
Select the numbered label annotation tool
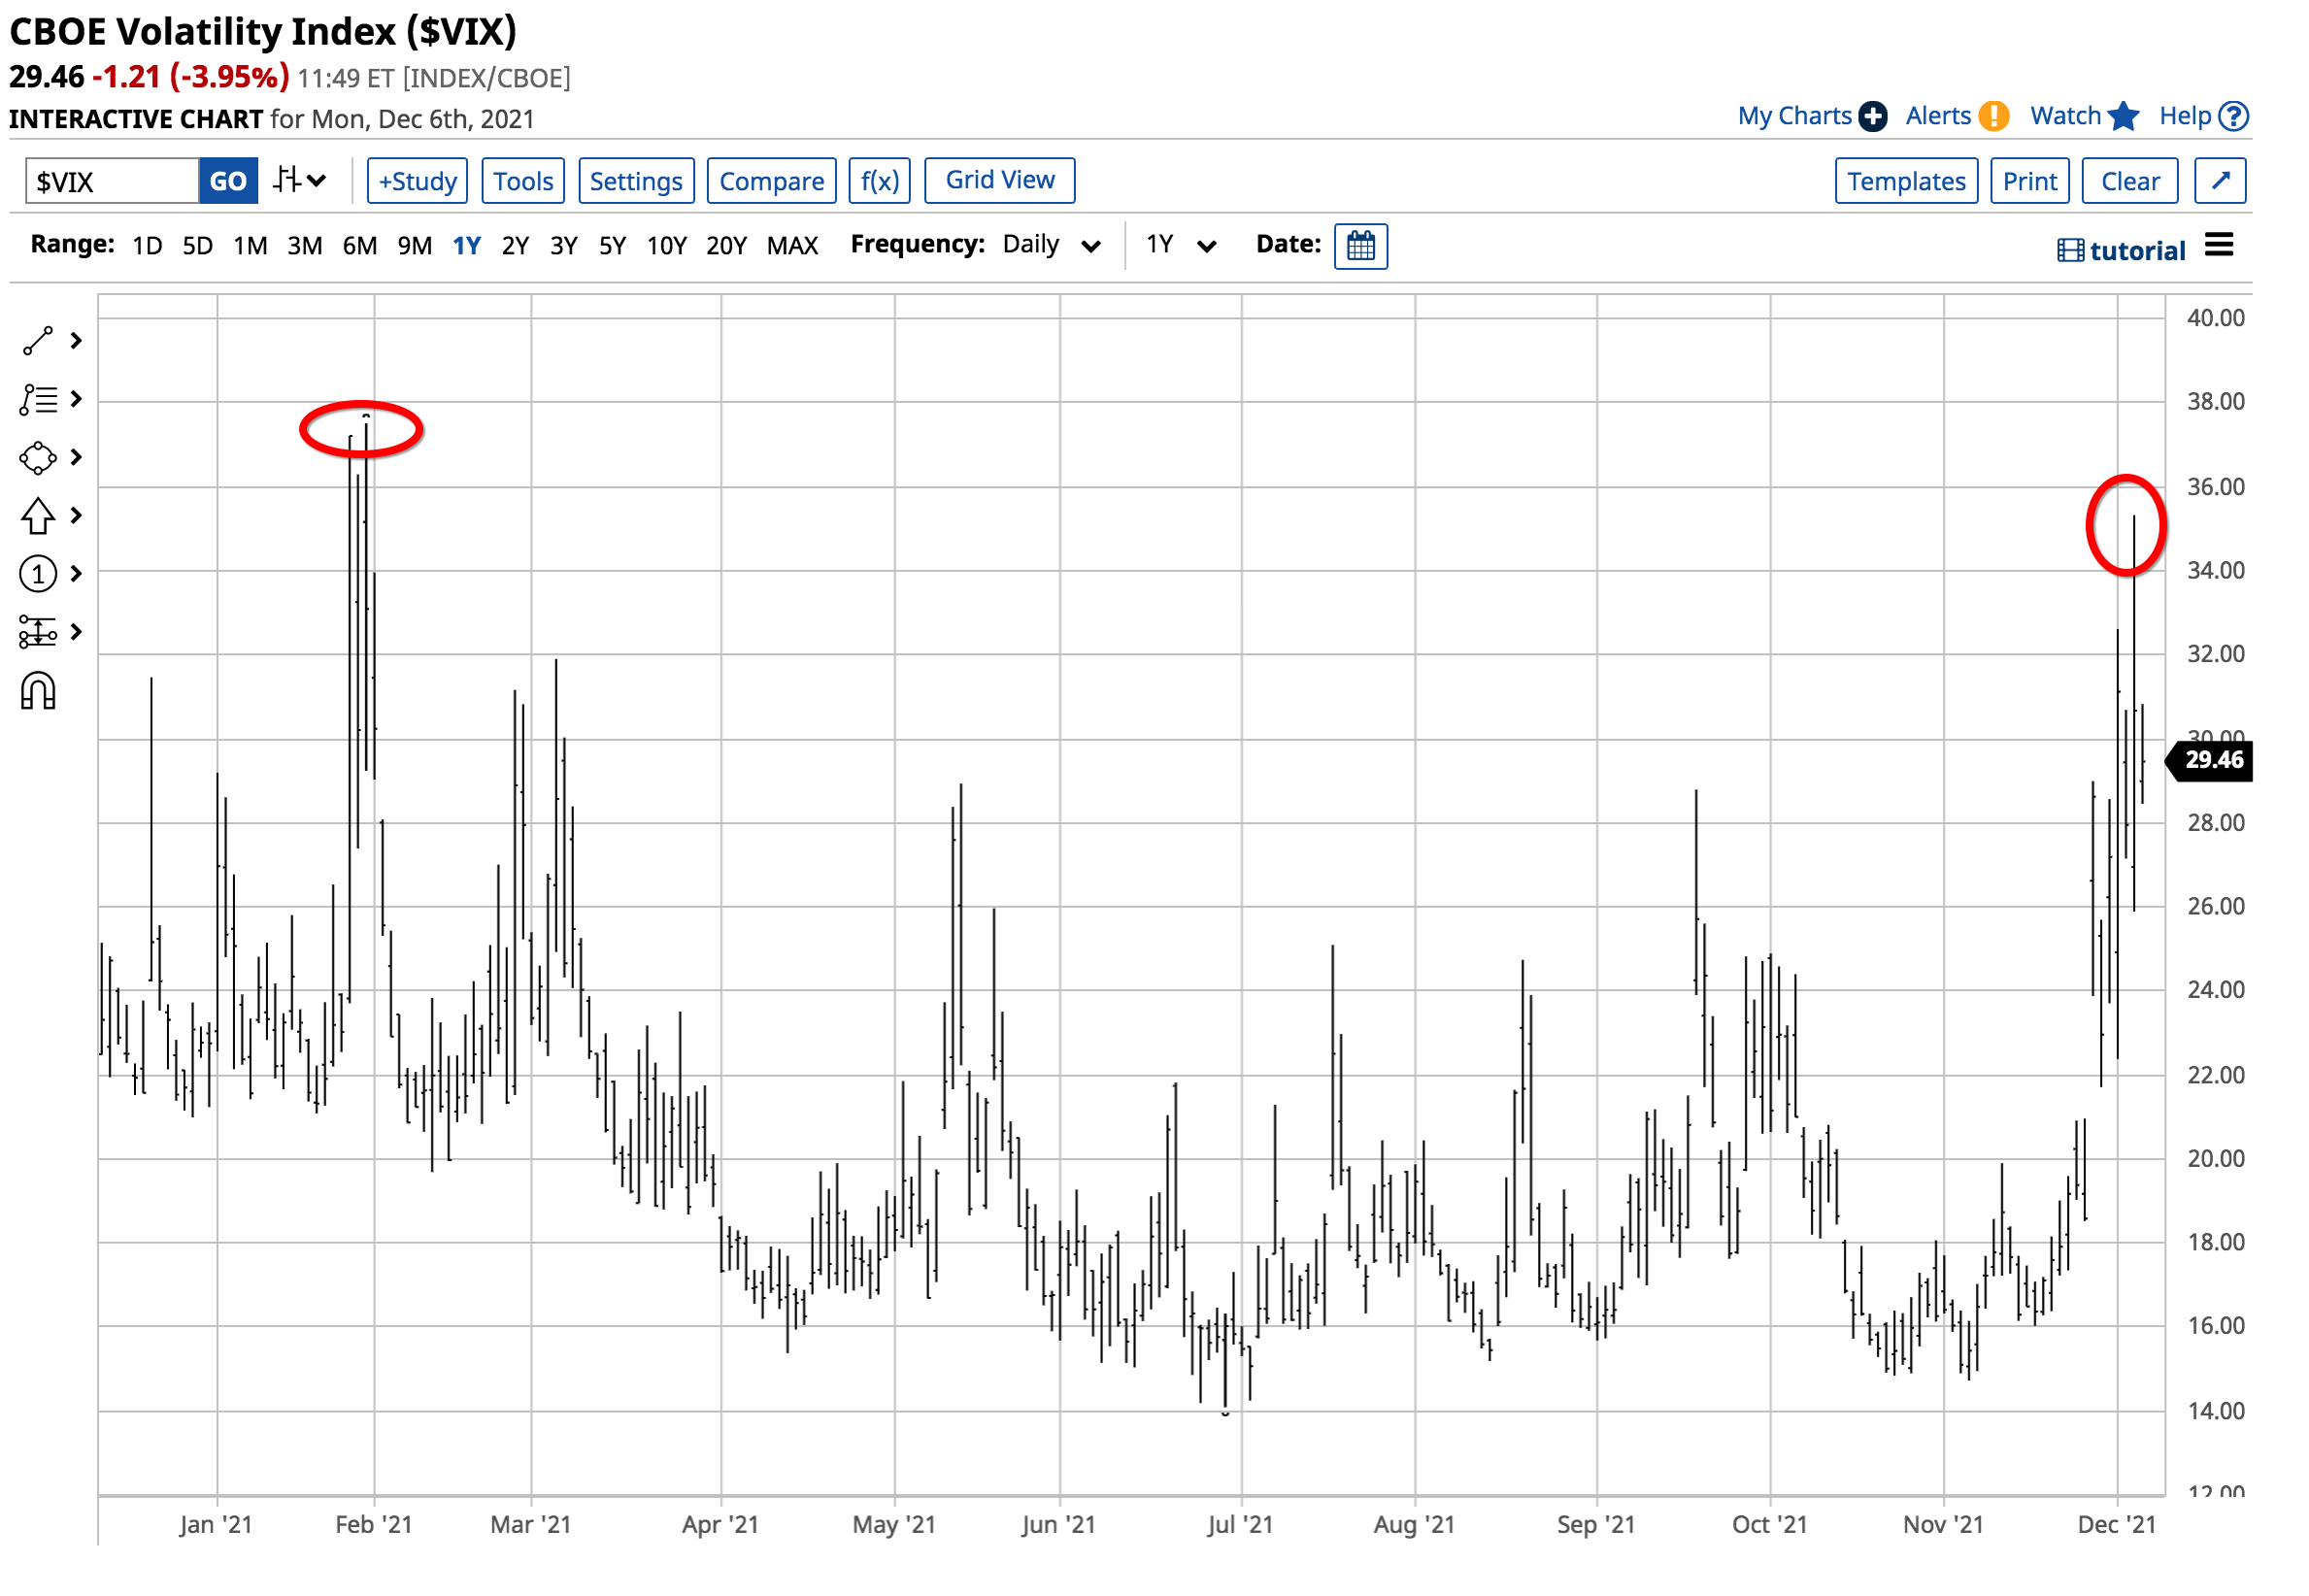click(38, 575)
